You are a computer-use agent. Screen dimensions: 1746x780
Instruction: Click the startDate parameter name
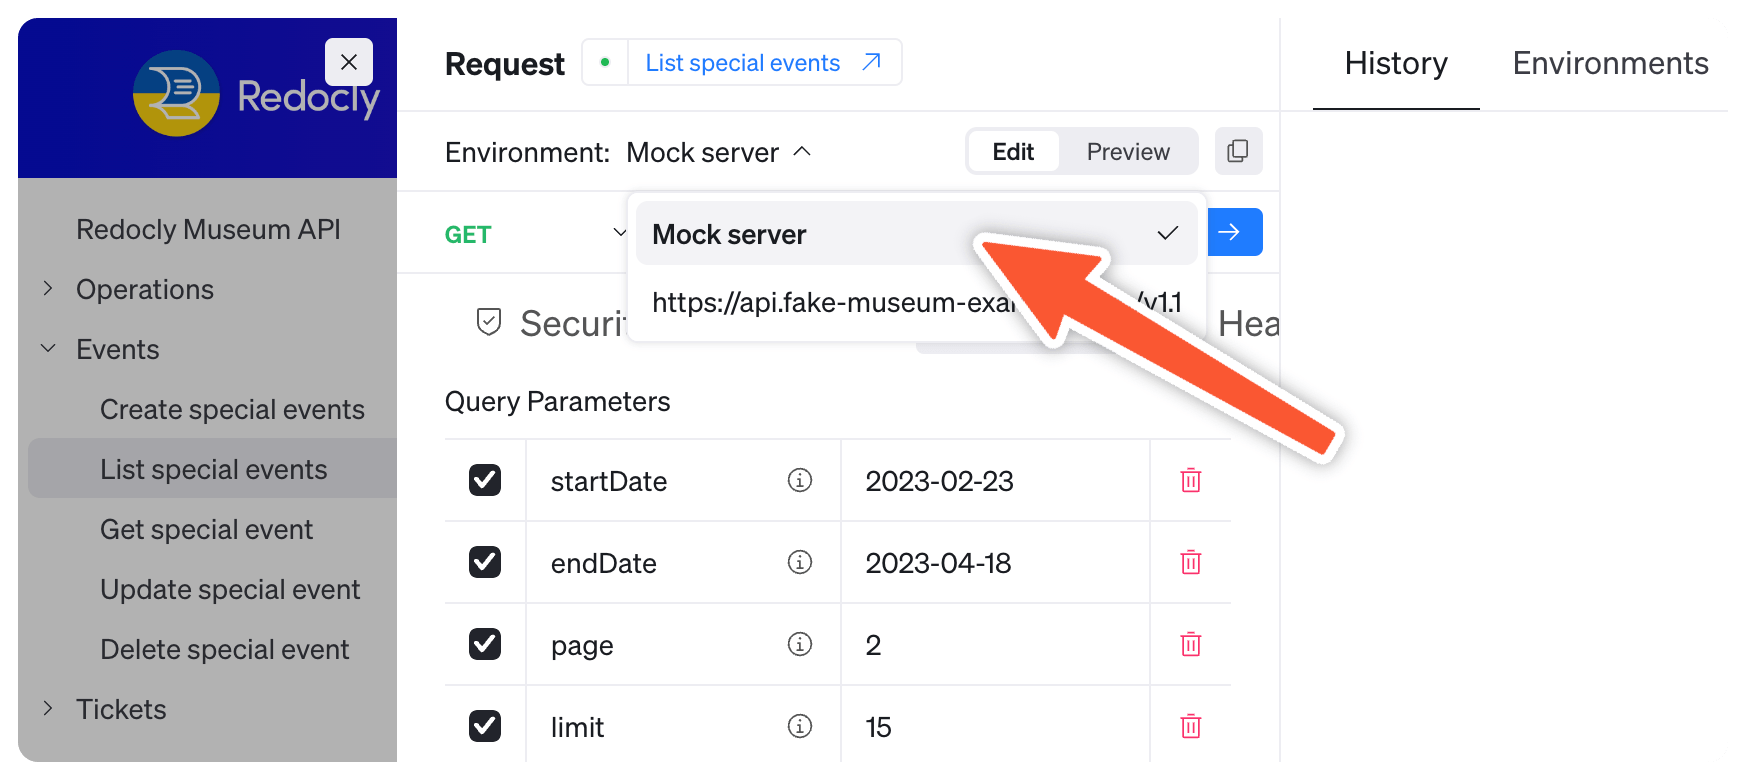pos(609,481)
